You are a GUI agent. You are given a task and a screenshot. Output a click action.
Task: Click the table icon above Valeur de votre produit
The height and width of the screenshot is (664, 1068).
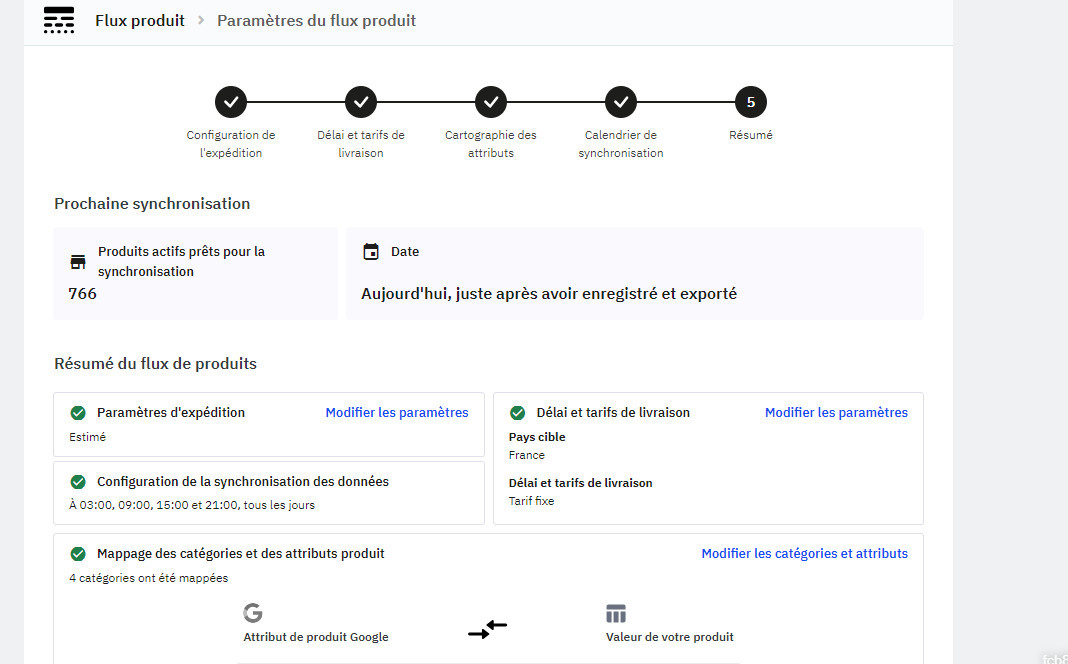pyautogui.click(x=616, y=614)
